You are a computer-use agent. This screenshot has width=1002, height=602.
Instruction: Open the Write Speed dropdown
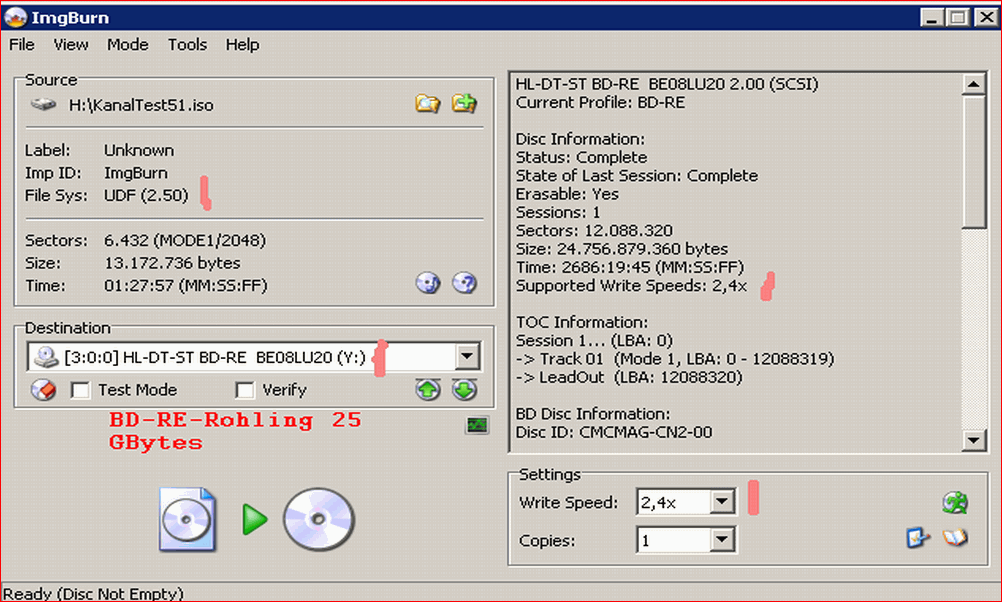[723, 503]
